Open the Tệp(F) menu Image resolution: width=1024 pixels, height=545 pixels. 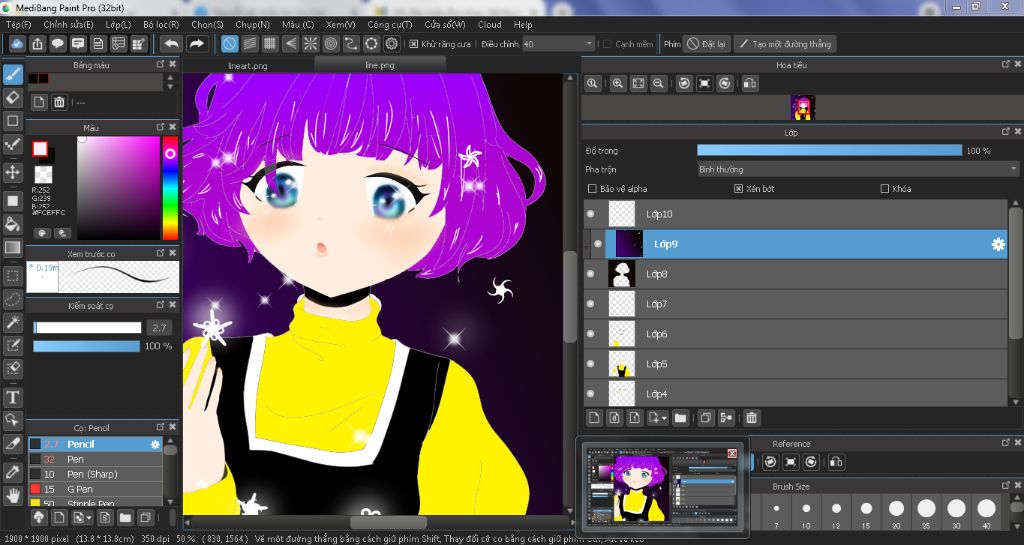point(18,25)
